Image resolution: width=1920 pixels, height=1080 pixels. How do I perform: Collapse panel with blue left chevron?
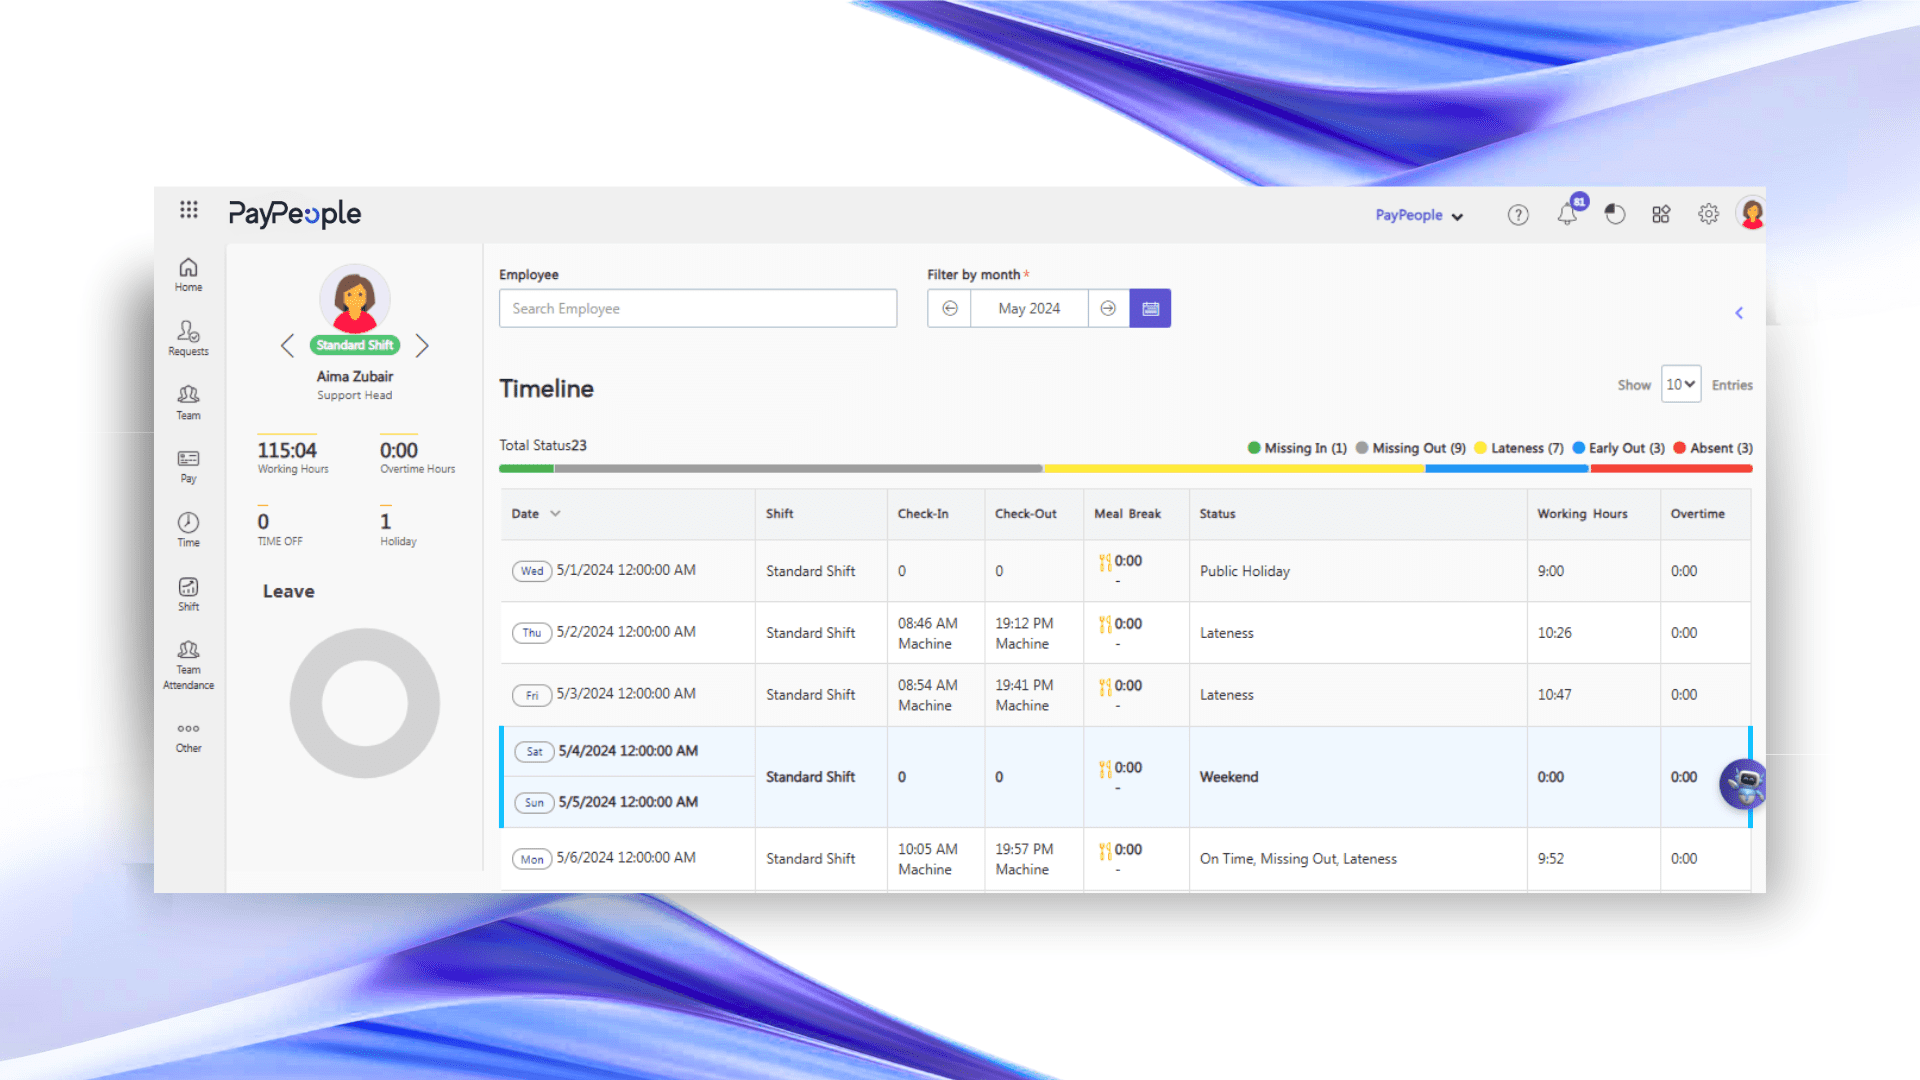[x=1739, y=313]
